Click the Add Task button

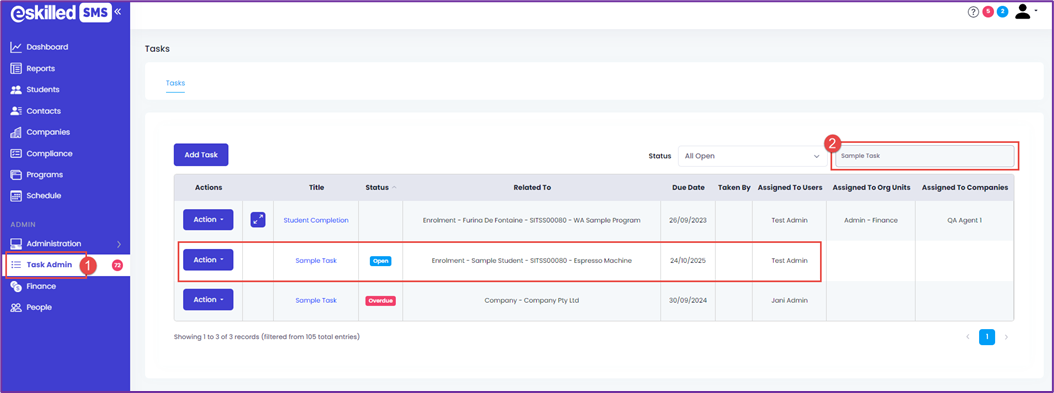pyautogui.click(x=201, y=155)
